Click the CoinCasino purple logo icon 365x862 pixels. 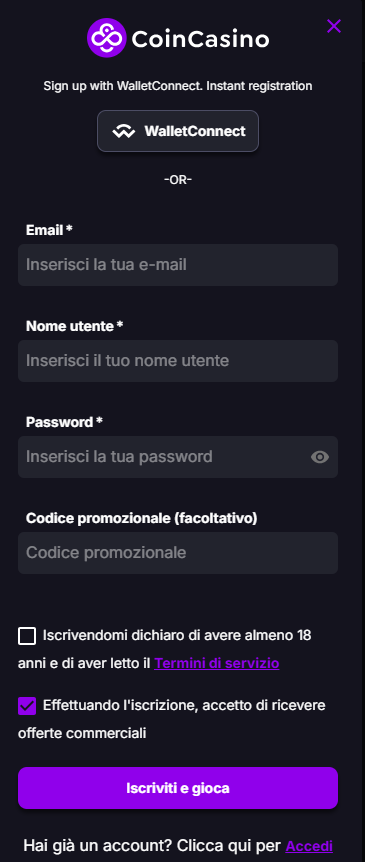click(x=107, y=38)
